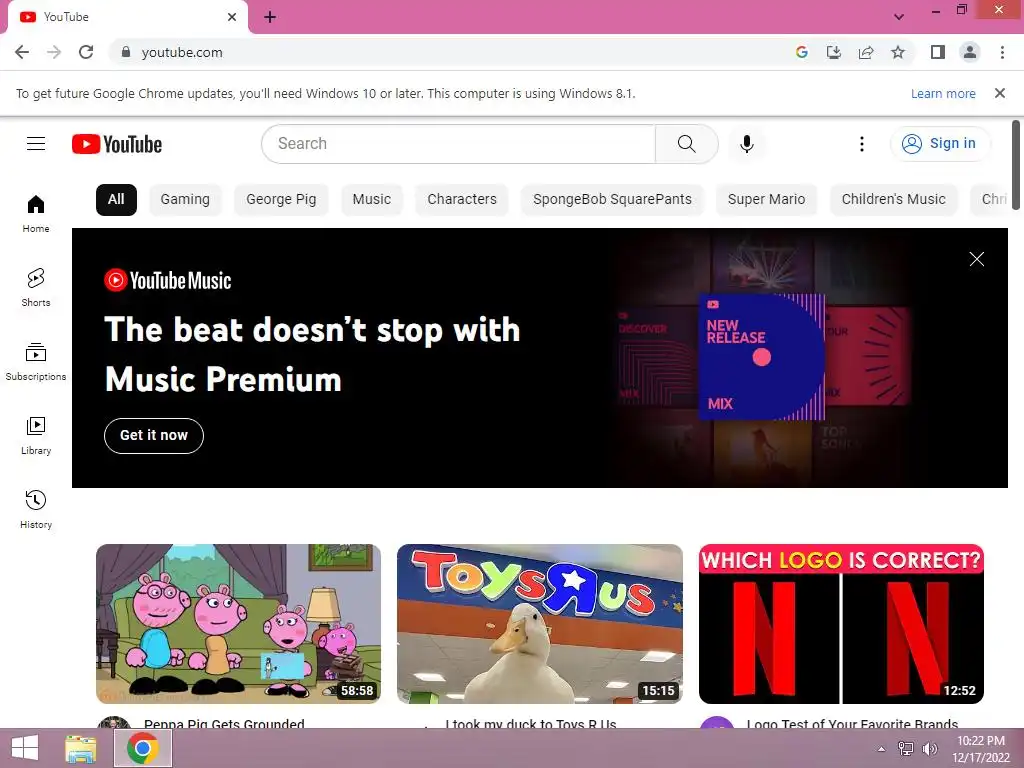
Task: Open the Windows Start button
Action: click(x=25, y=748)
